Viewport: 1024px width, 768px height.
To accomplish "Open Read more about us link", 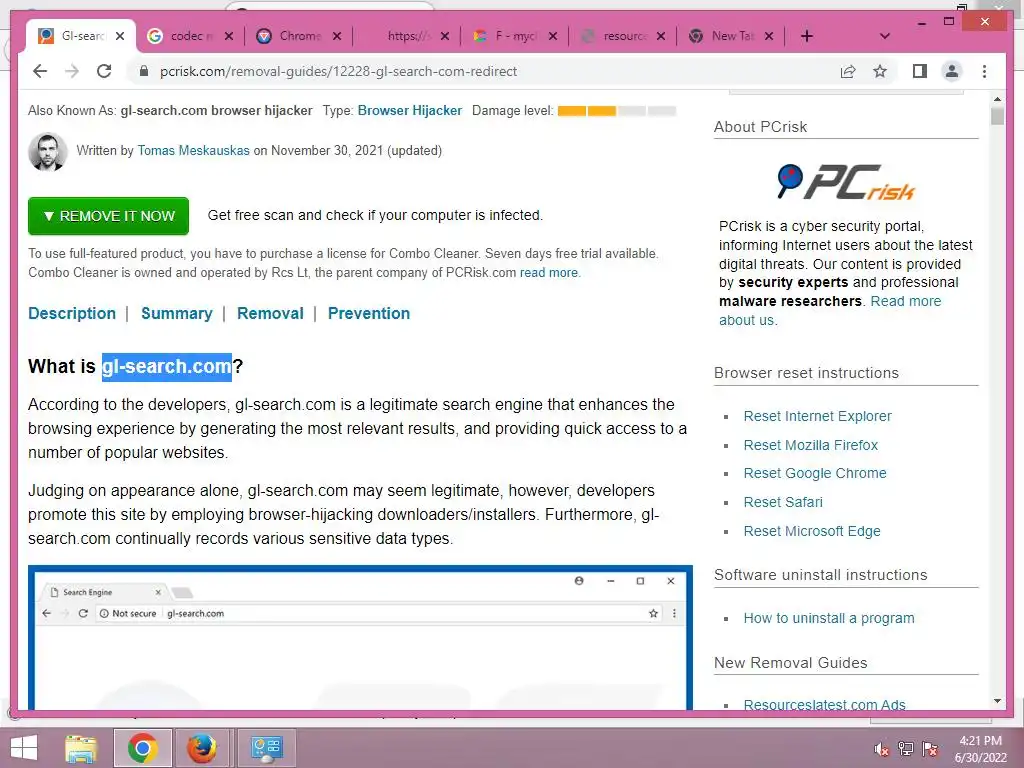I will coord(906,301).
